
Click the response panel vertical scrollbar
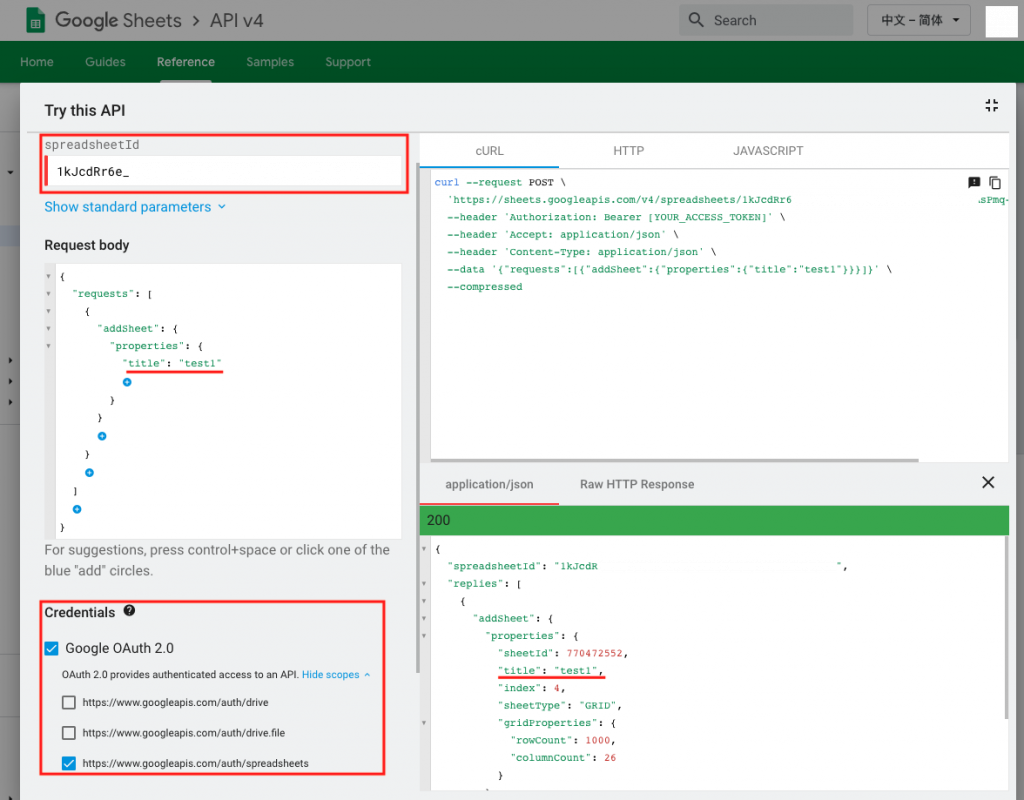tap(1006, 627)
